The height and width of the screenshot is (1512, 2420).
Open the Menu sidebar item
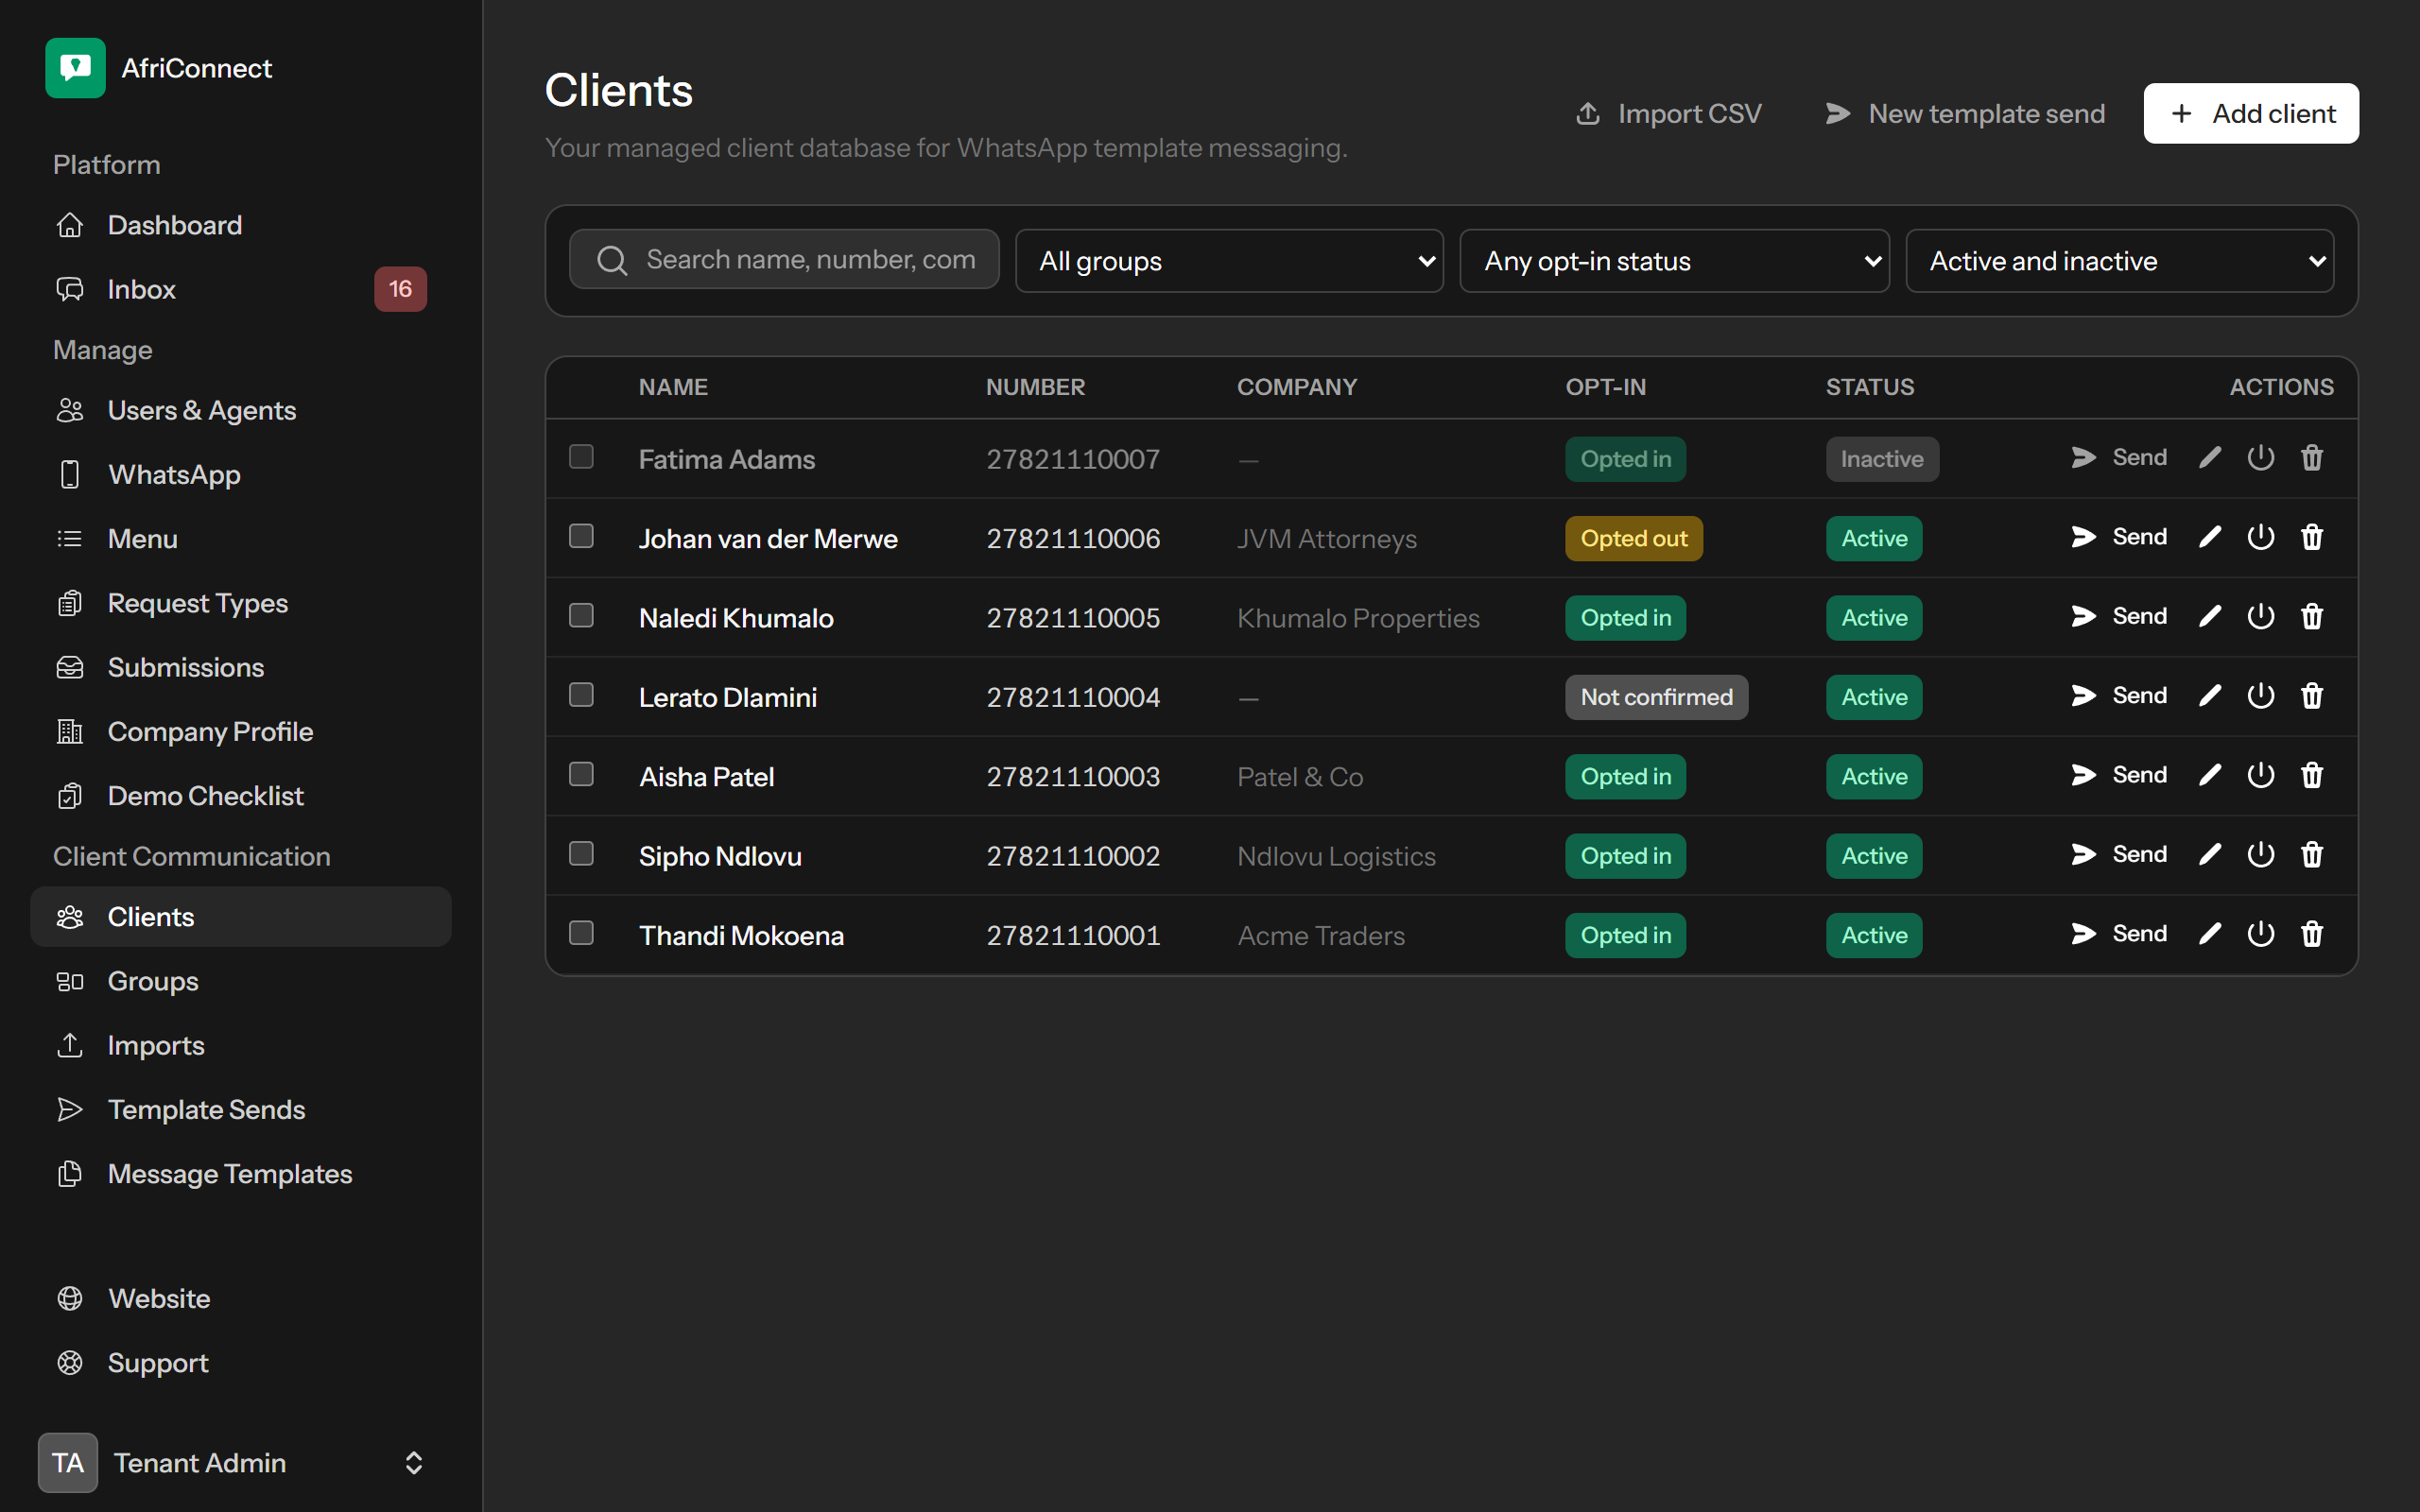click(x=241, y=539)
